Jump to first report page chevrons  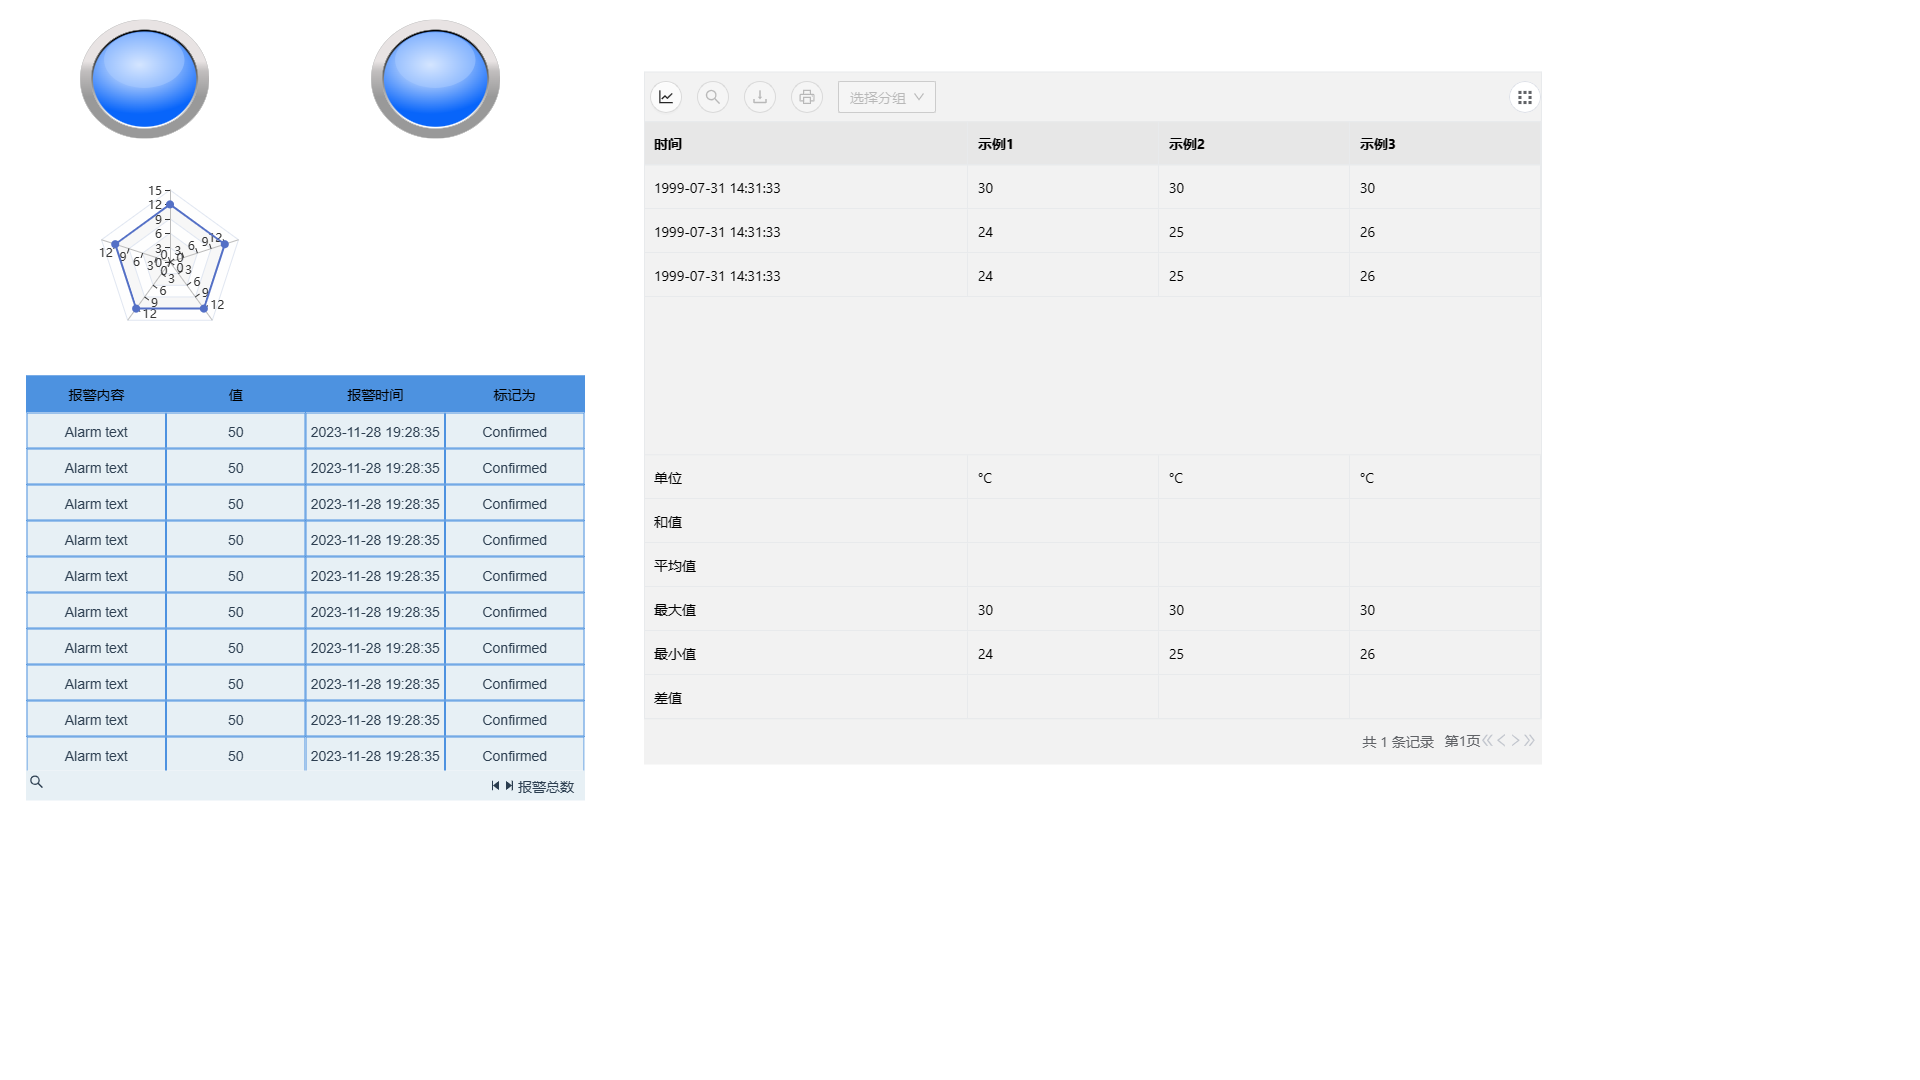pos(1488,741)
